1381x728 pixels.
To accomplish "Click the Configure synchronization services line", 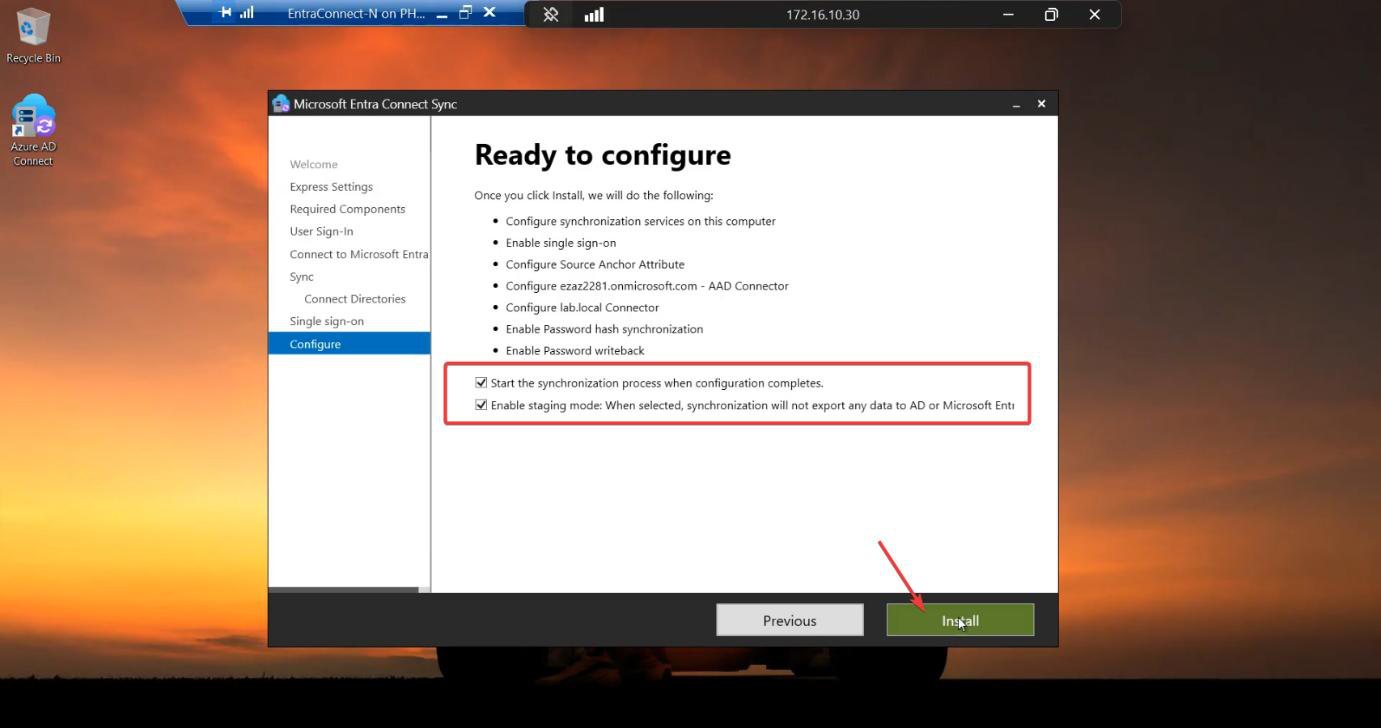I will 640,221.
